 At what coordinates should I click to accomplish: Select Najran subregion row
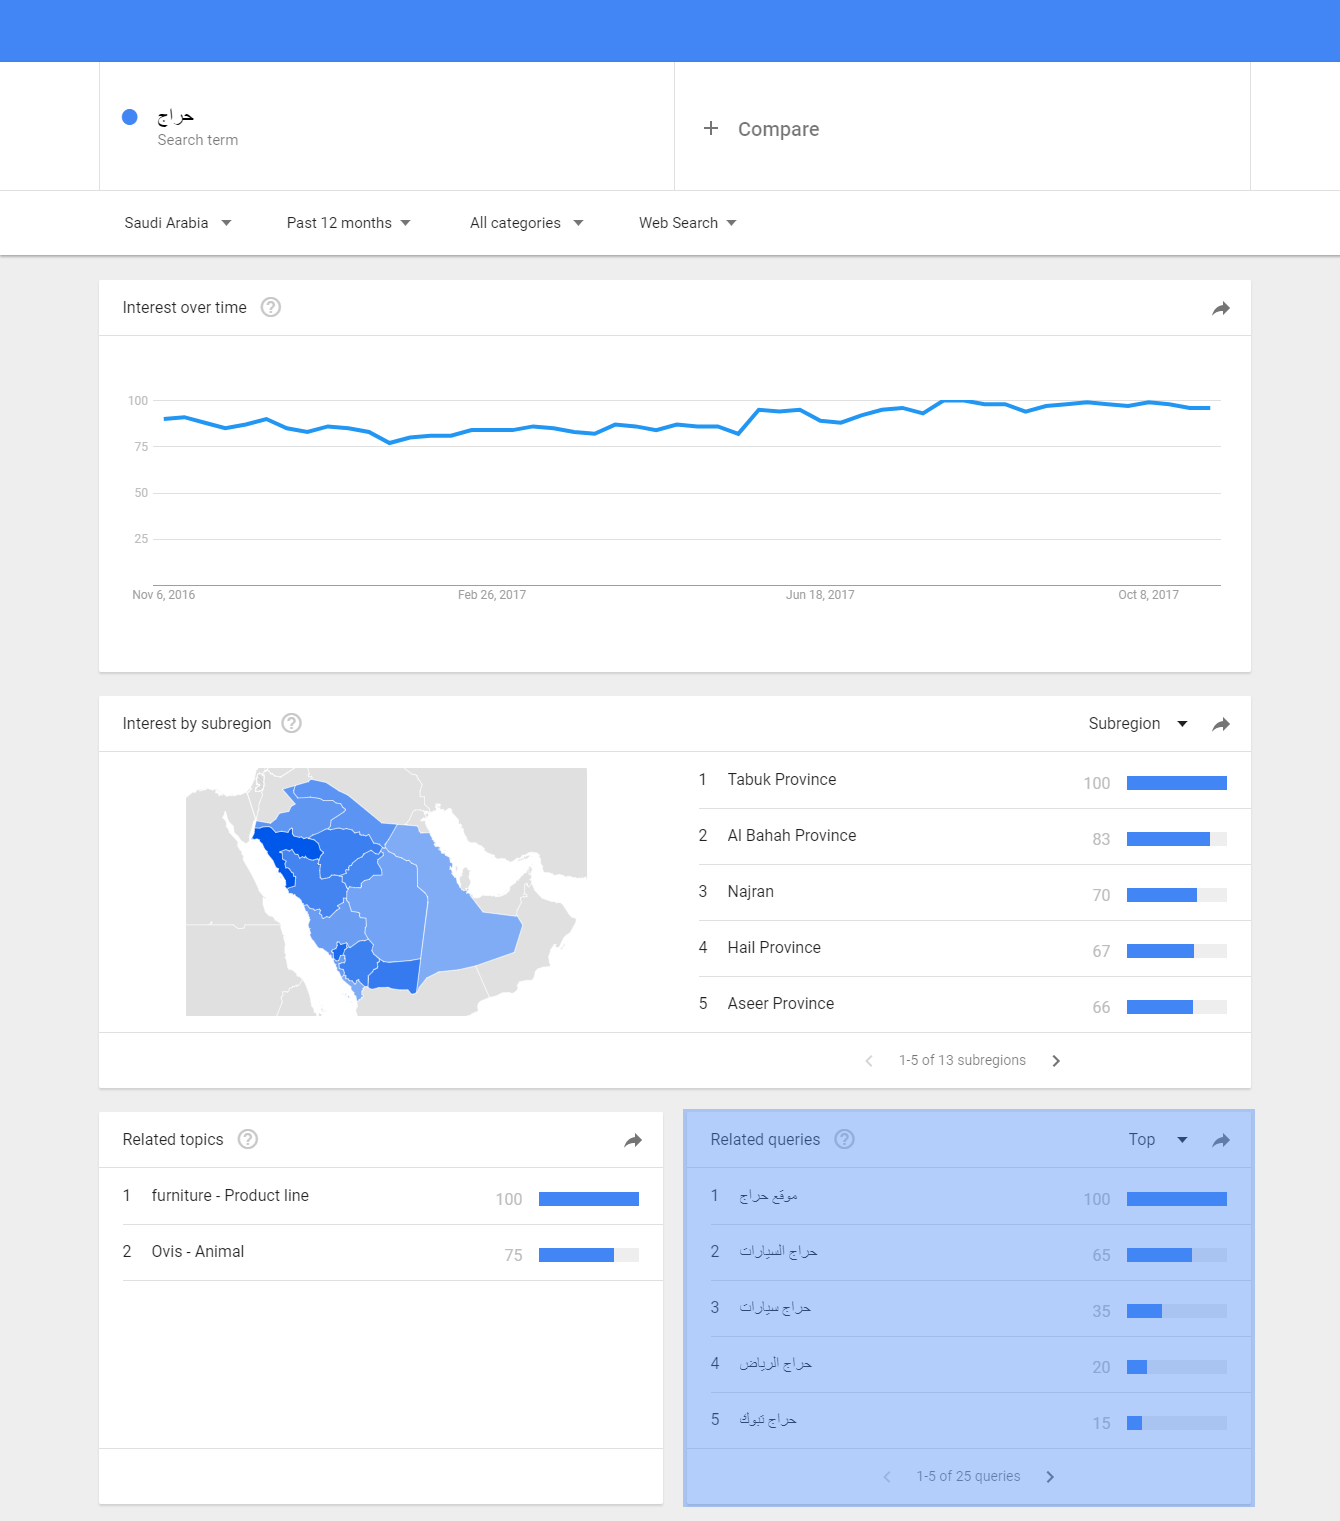click(x=975, y=892)
